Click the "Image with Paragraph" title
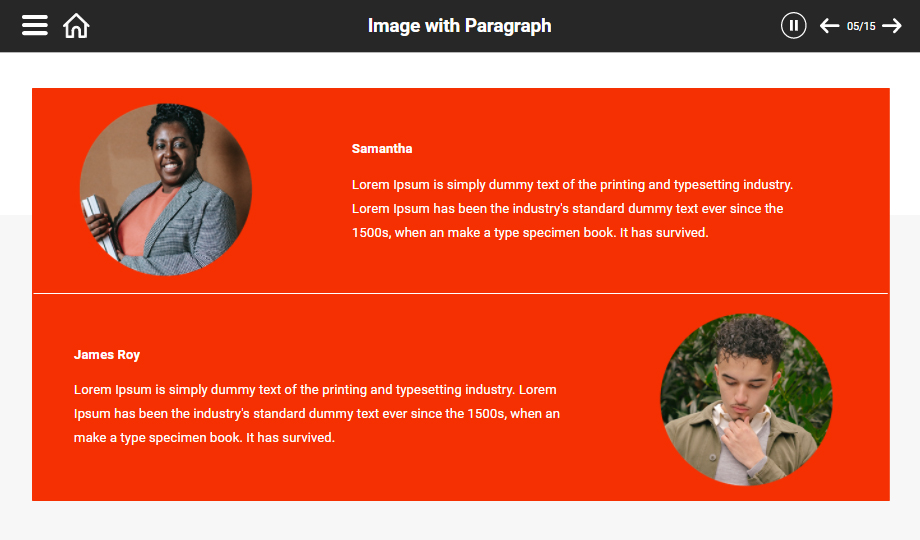Viewport: 920px width, 540px height. point(459,26)
